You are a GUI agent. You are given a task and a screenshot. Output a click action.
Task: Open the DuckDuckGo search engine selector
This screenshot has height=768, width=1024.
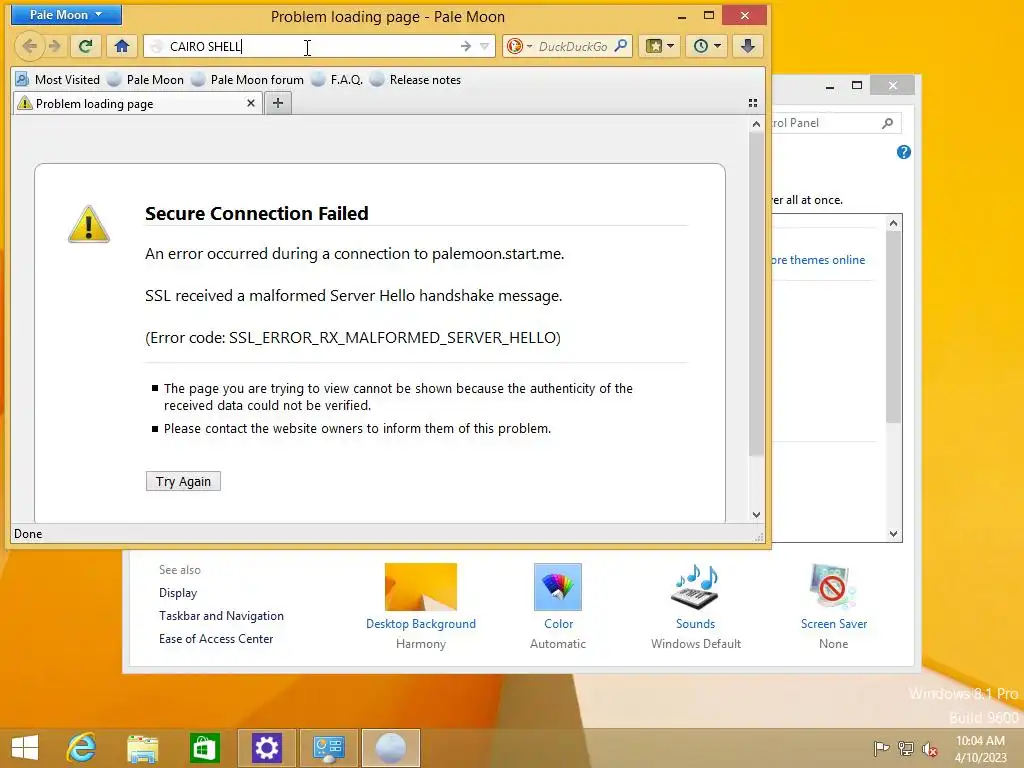(x=520, y=46)
